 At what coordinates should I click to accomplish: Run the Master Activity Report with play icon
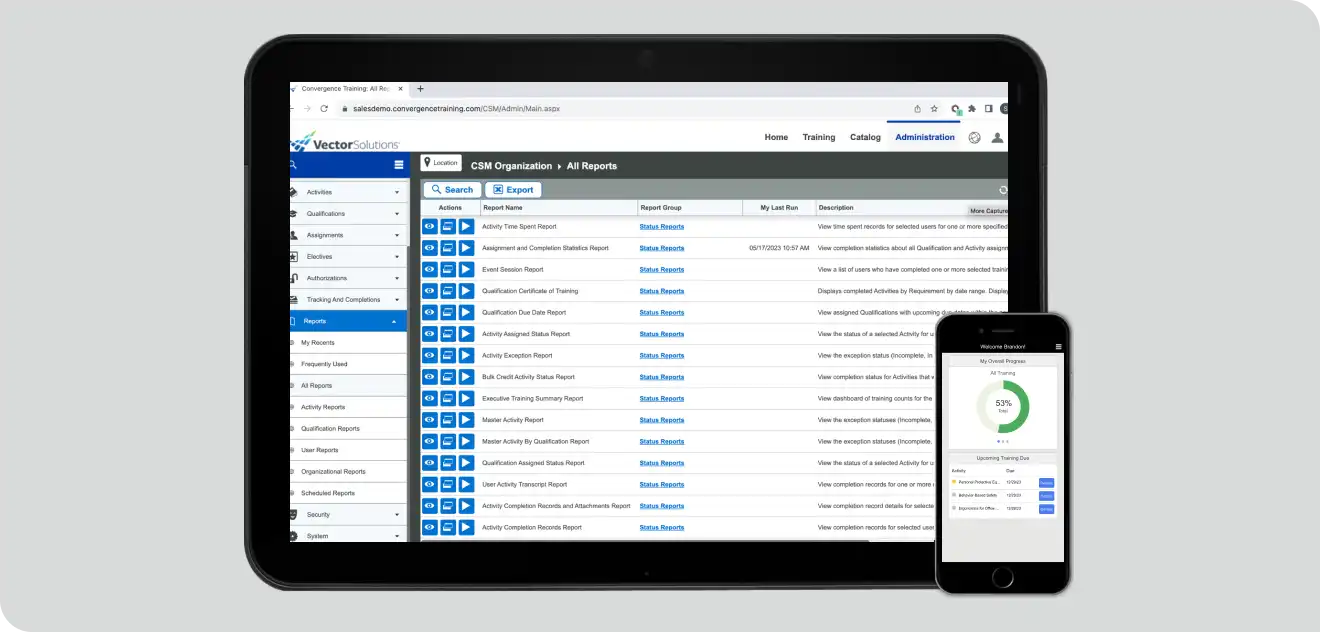(466, 420)
